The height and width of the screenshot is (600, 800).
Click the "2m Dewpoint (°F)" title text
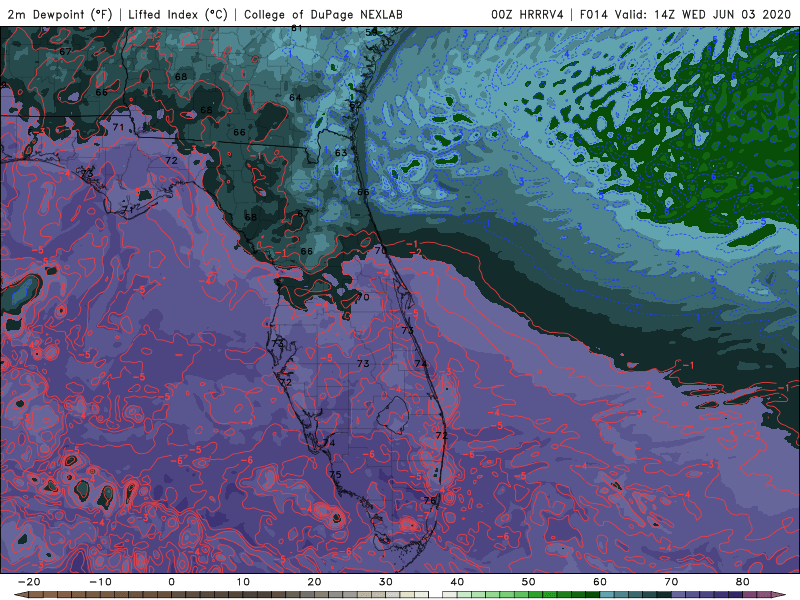60,14
